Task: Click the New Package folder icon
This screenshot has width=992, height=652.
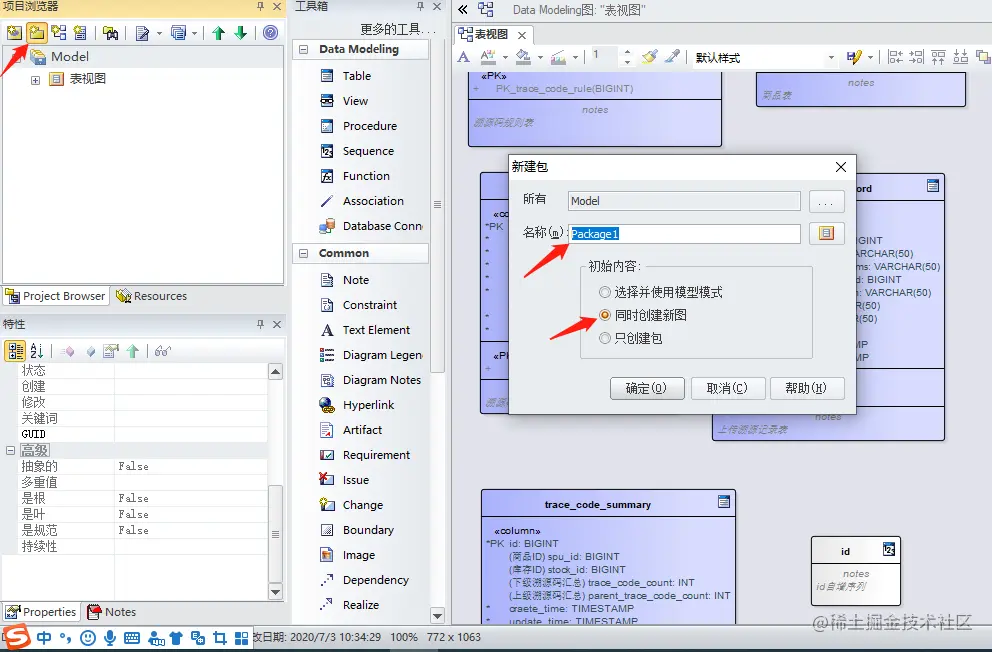Action: click(37, 32)
